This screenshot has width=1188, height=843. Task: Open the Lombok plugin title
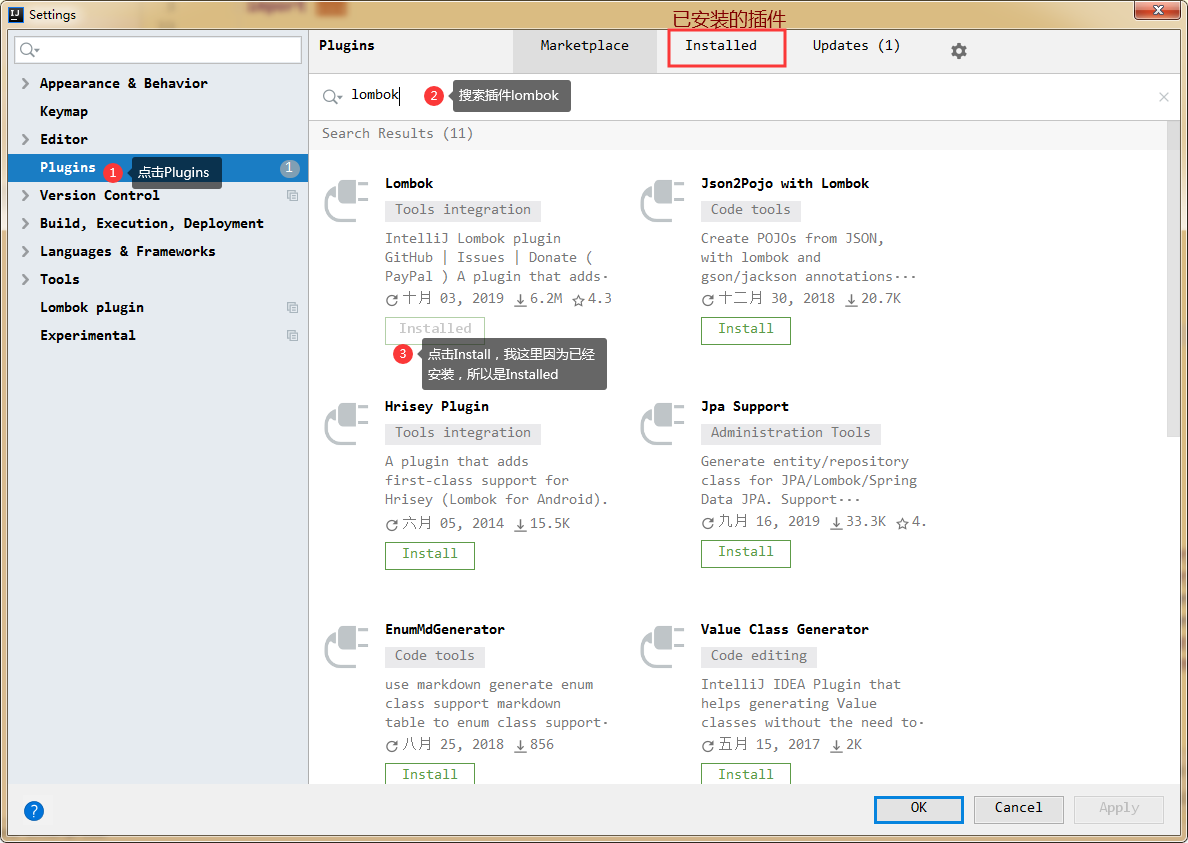pos(409,183)
